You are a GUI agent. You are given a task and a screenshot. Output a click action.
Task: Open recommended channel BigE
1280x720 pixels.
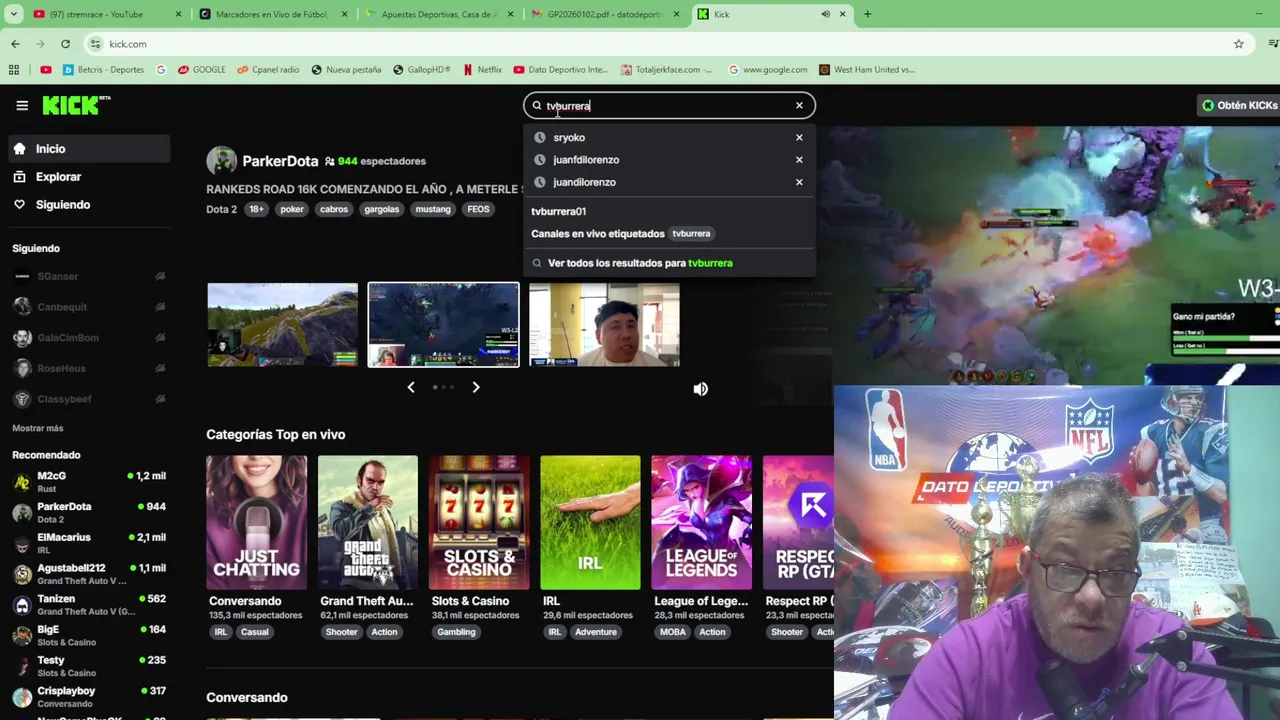(x=88, y=635)
